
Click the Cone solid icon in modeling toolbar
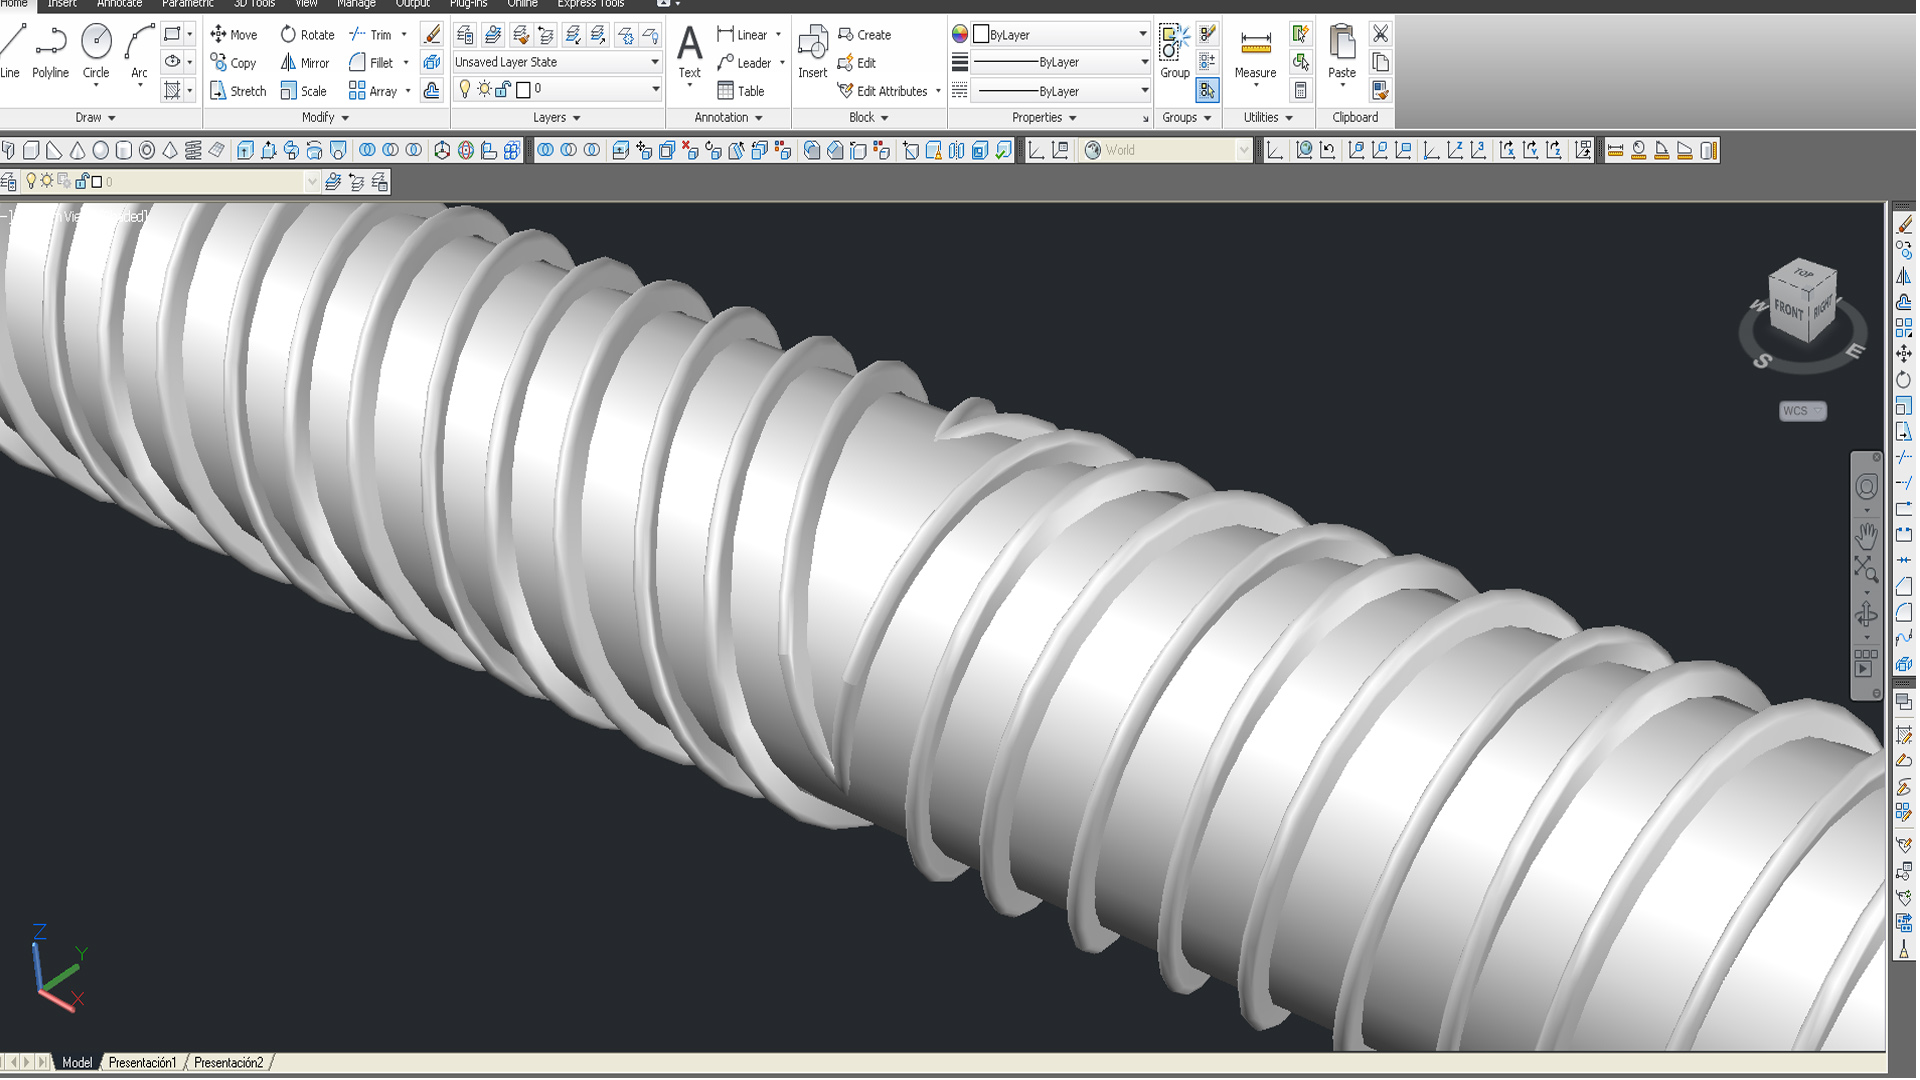coord(78,150)
